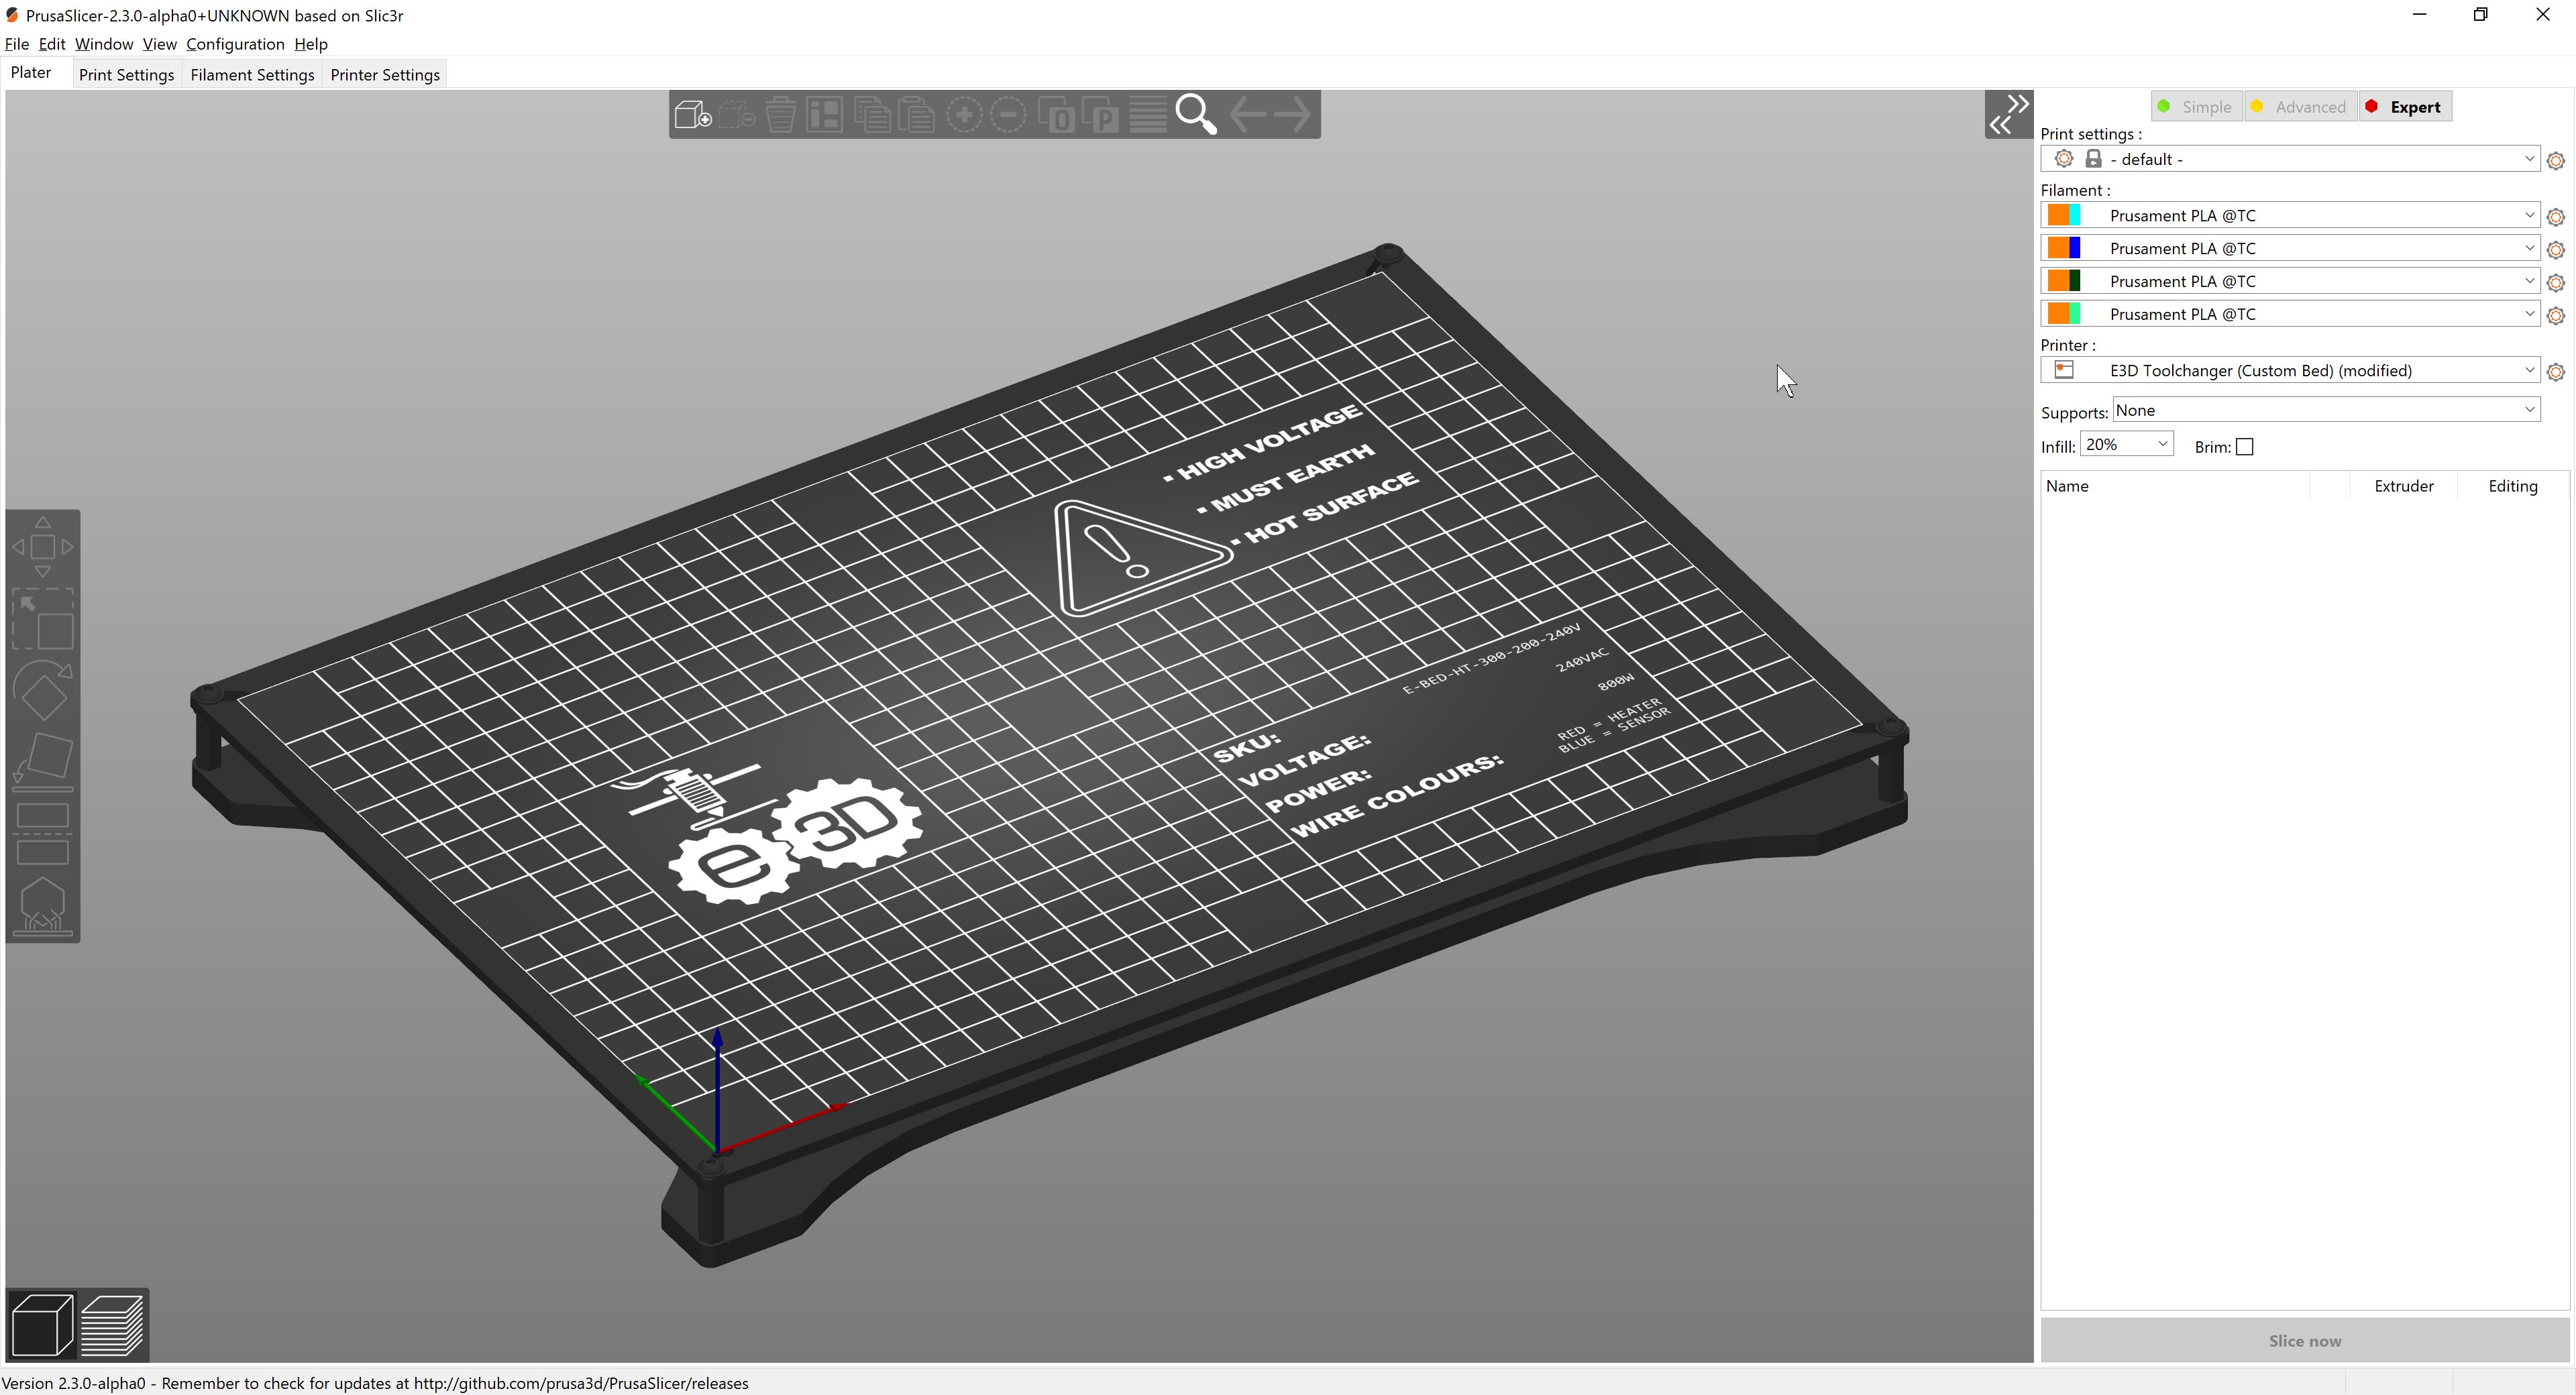Click the Variable layer height icon
This screenshot has width=2576, height=1395.
pyautogui.click(x=1148, y=115)
